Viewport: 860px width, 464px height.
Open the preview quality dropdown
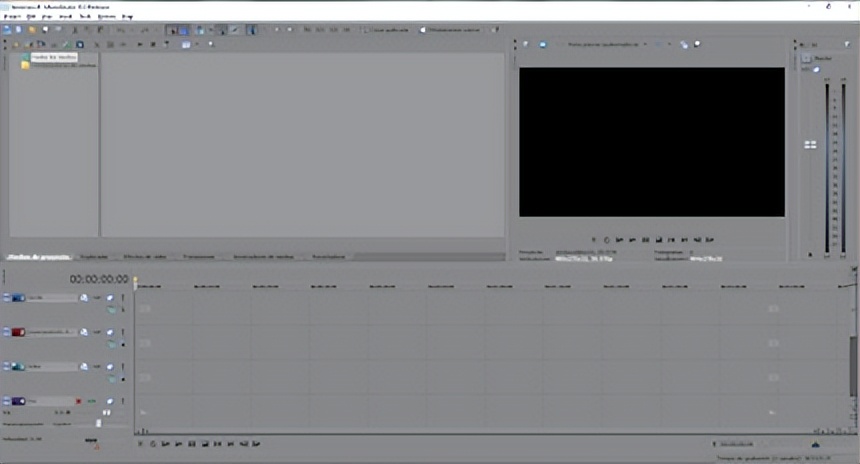645,44
